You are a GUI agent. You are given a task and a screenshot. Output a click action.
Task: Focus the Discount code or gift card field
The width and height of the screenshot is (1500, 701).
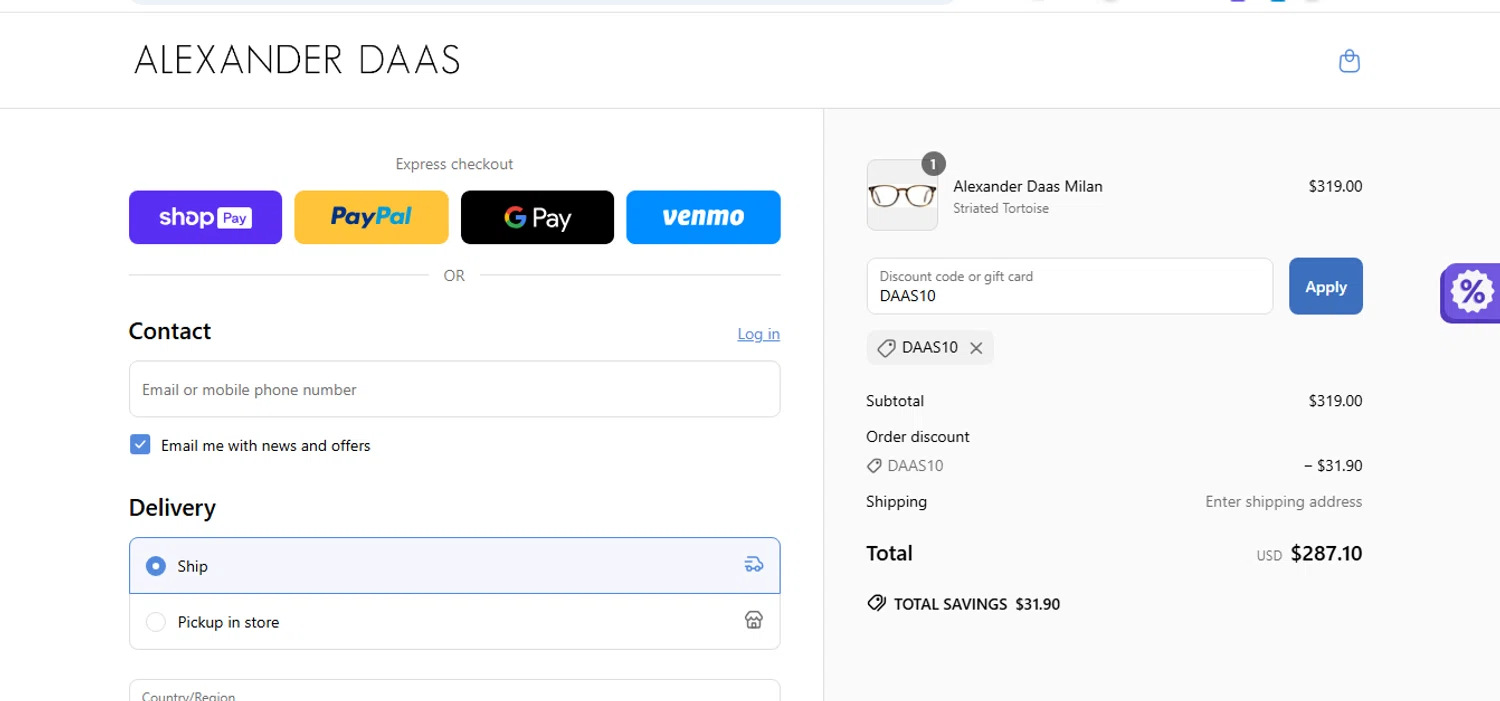[1069, 286]
